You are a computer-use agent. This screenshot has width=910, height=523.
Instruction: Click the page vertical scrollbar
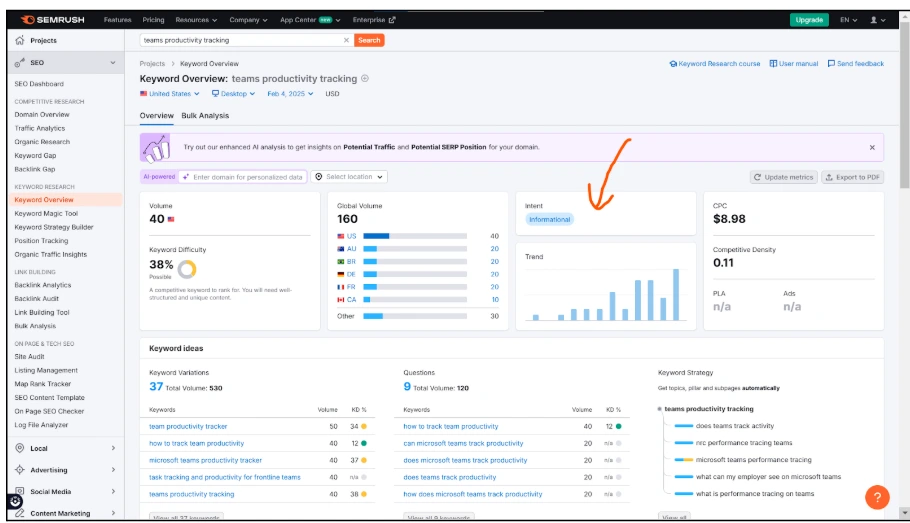904,104
